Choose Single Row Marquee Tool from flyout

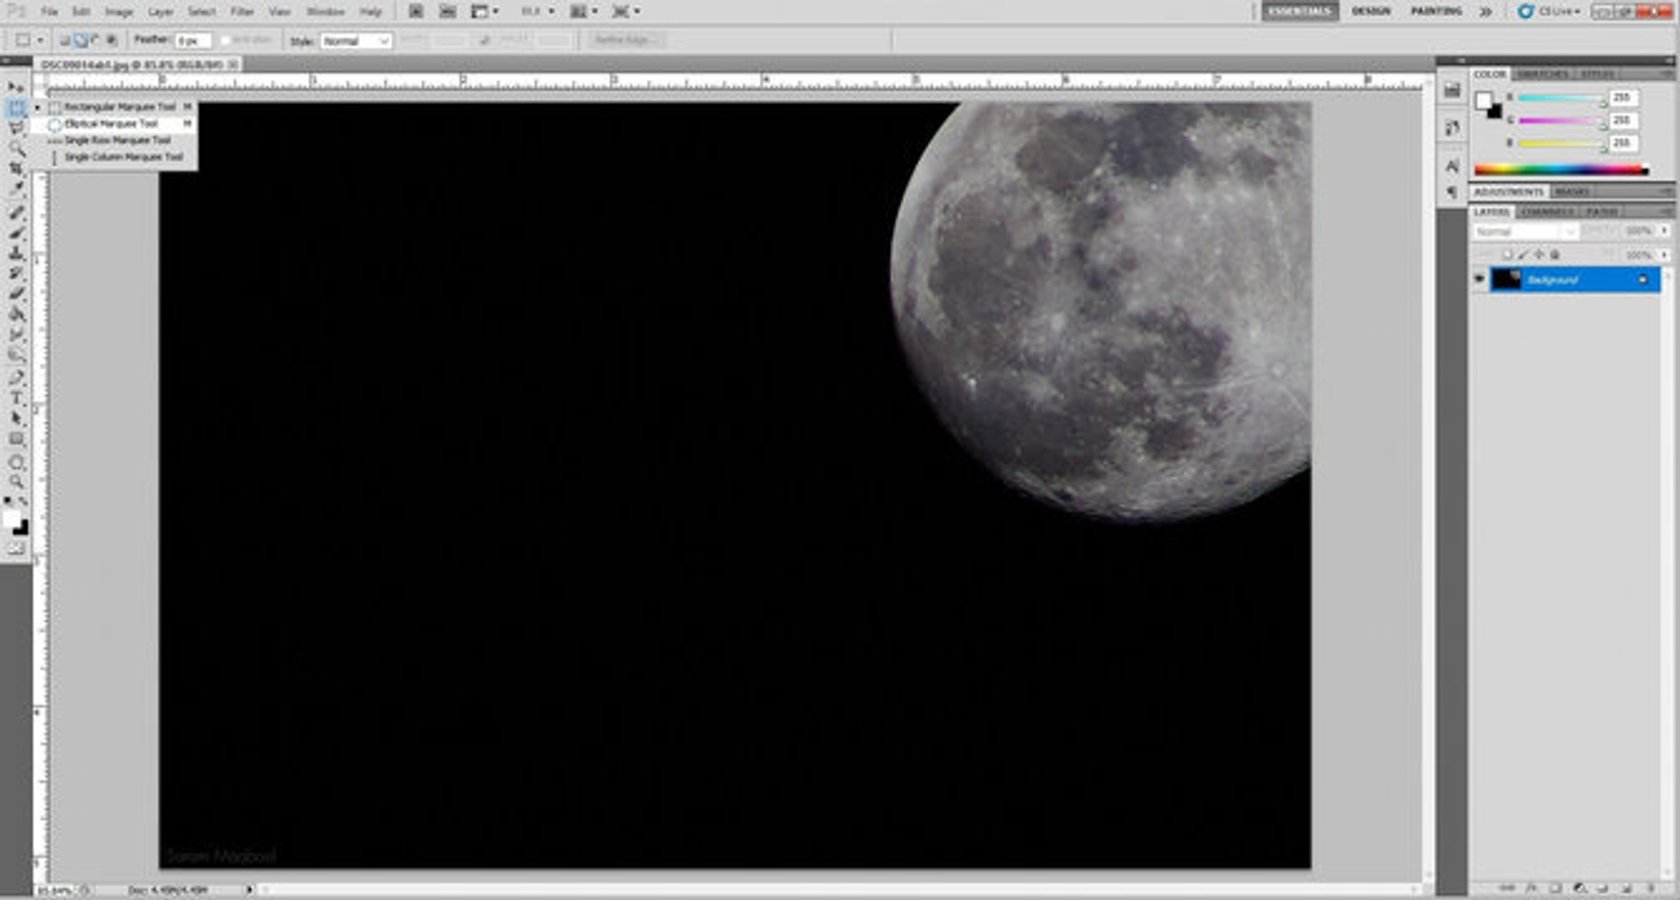click(x=120, y=140)
